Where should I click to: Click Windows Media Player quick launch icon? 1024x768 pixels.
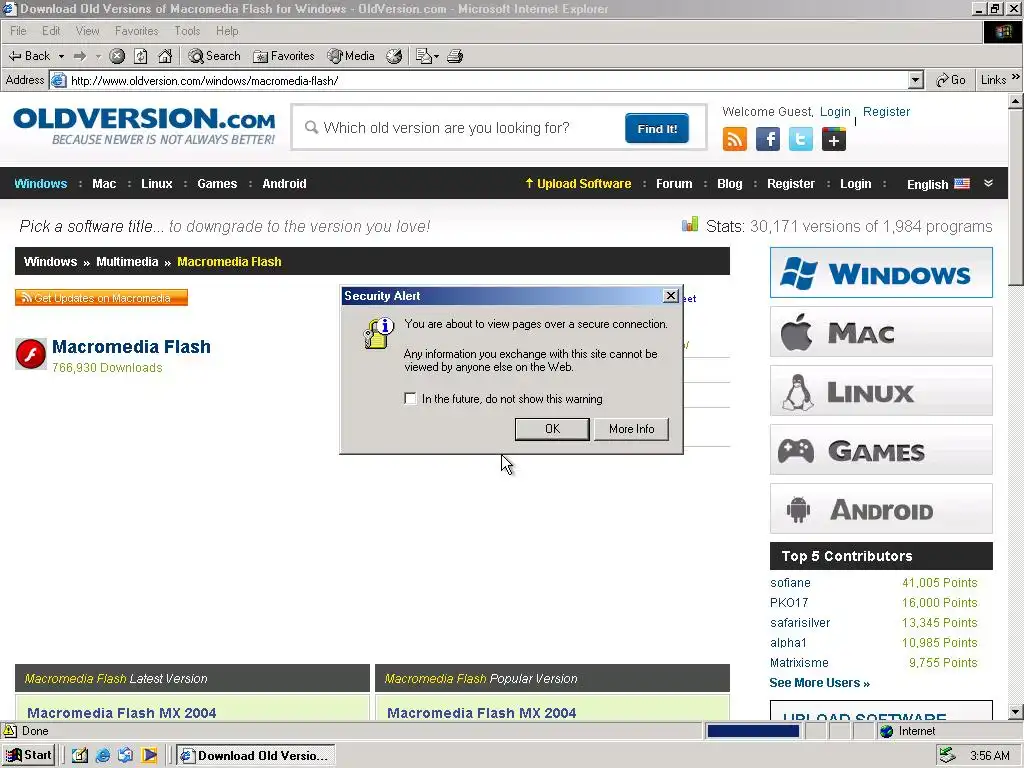[x=150, y=756]
